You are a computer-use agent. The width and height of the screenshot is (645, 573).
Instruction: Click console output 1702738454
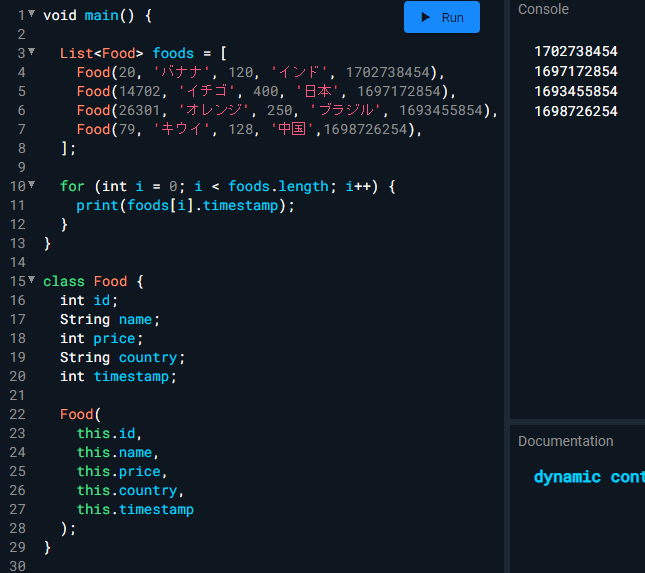pyautogui.click(x=575, y=51)
